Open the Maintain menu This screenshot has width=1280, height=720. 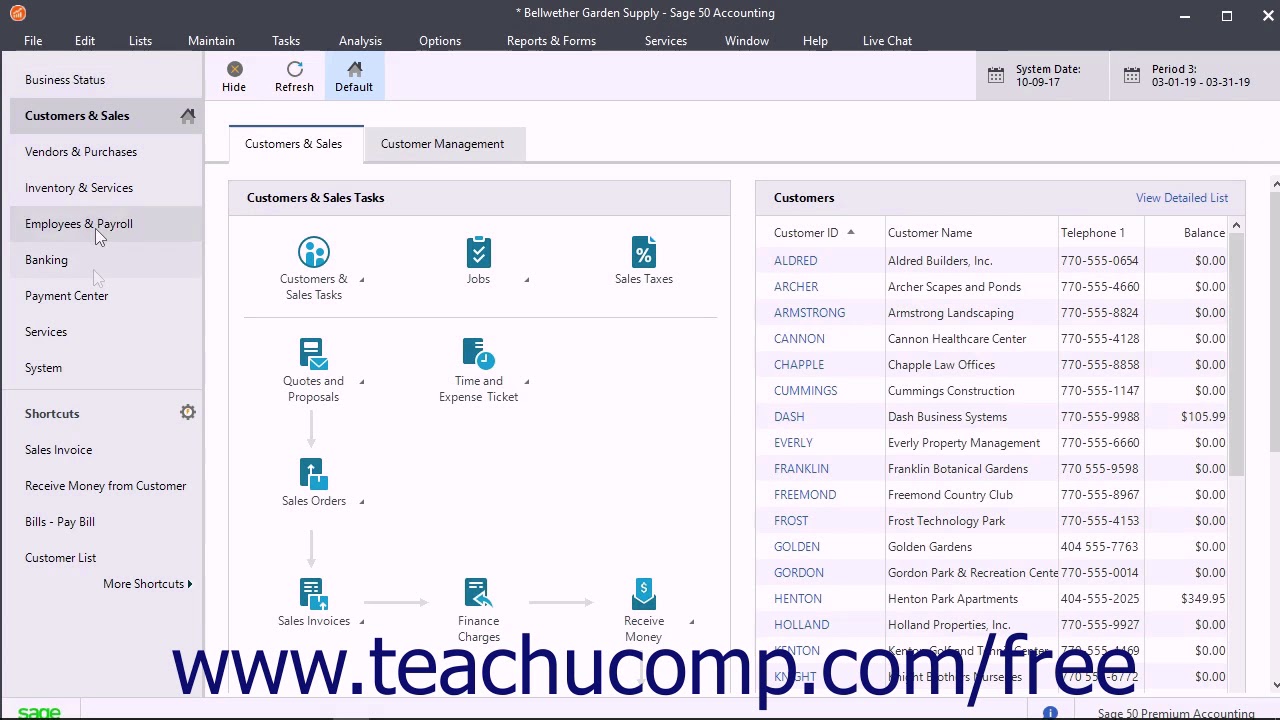point(211,41)
